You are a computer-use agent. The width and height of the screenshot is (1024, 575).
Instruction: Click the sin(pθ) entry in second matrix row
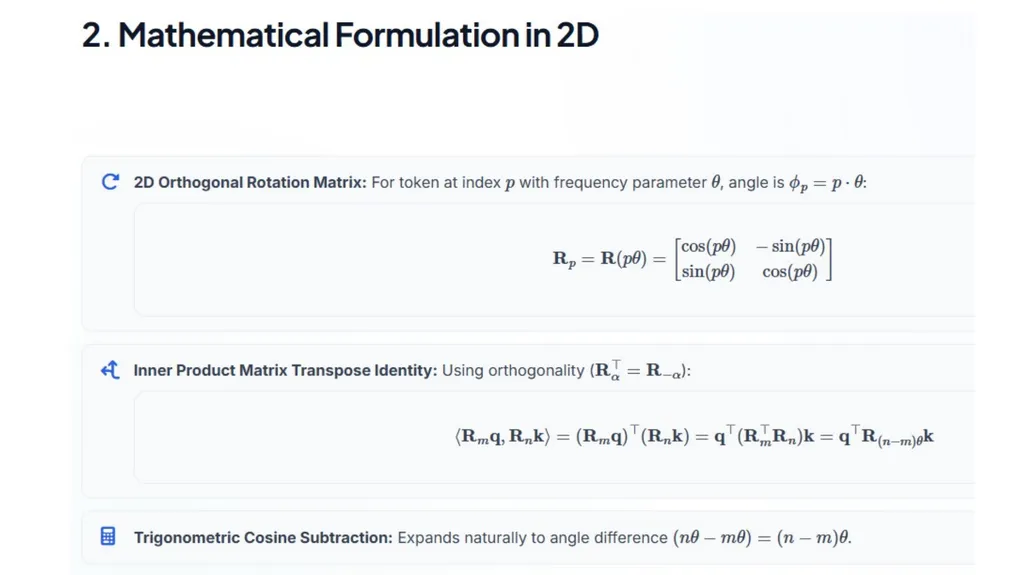tap(708, 271)
